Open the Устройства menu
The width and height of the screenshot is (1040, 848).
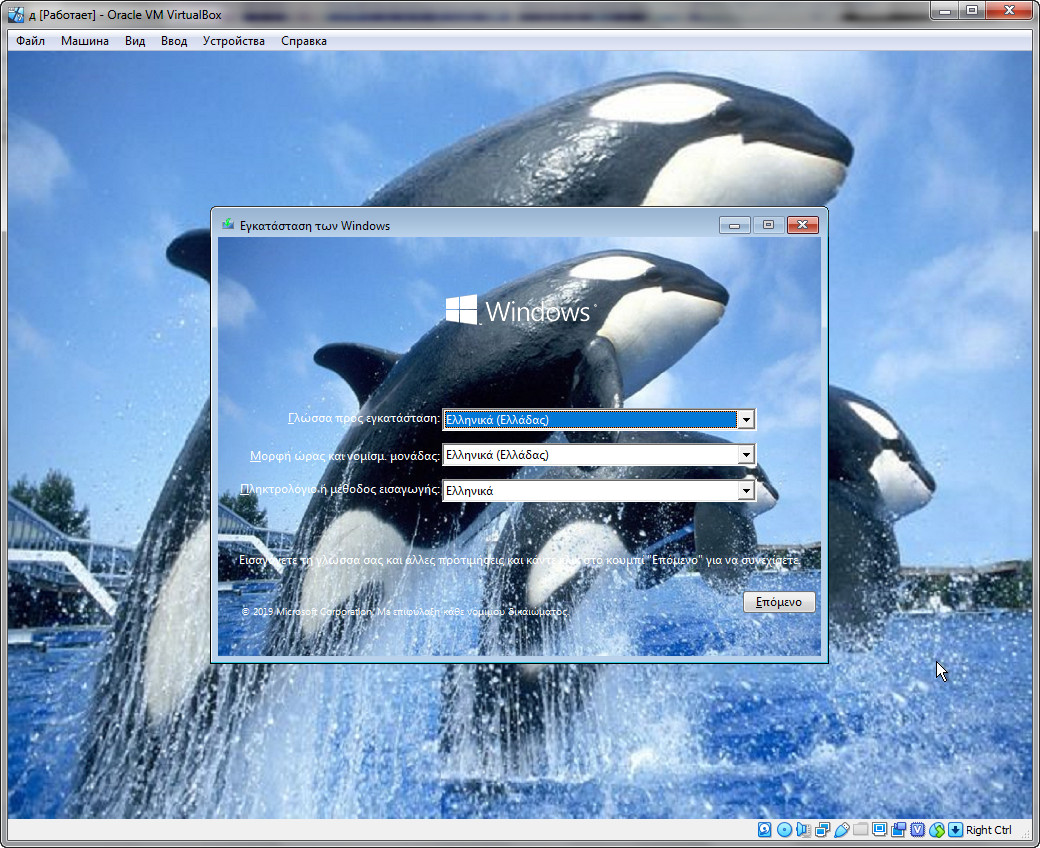click(x=233, y=41)
